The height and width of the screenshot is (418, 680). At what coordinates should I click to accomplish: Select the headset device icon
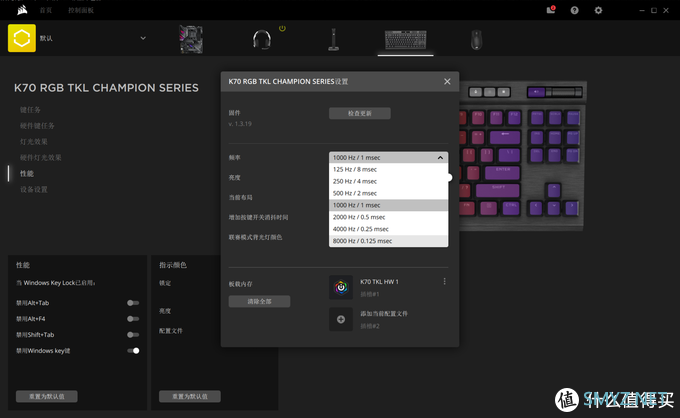click(x=262, y=39)
